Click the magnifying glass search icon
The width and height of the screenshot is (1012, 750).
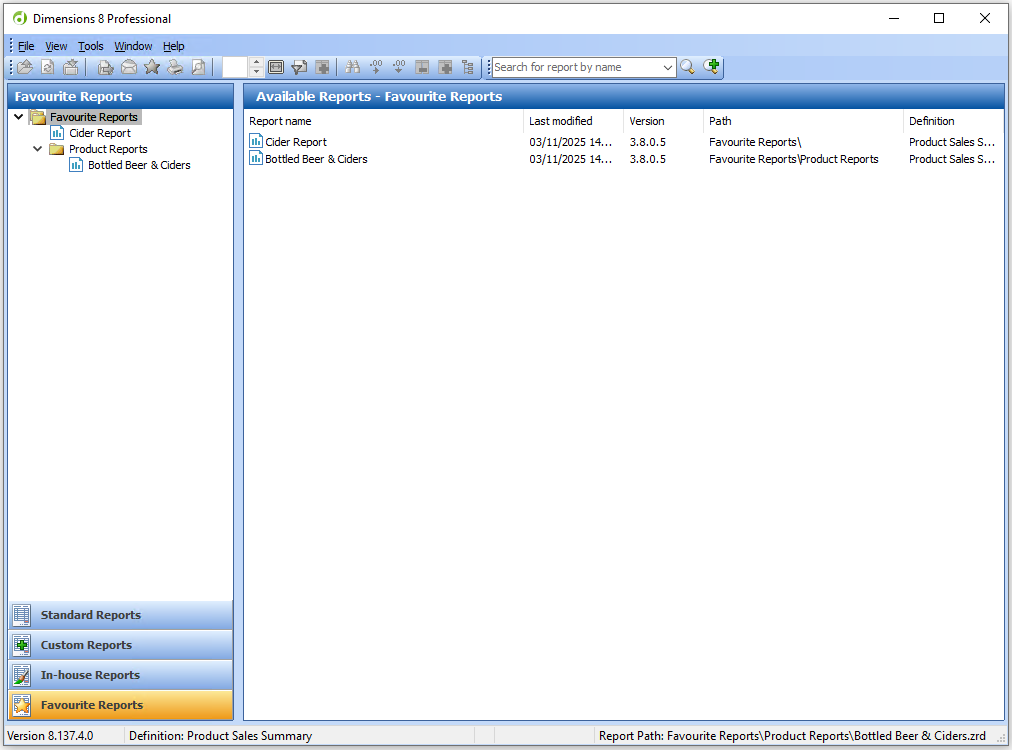[688, 67]
